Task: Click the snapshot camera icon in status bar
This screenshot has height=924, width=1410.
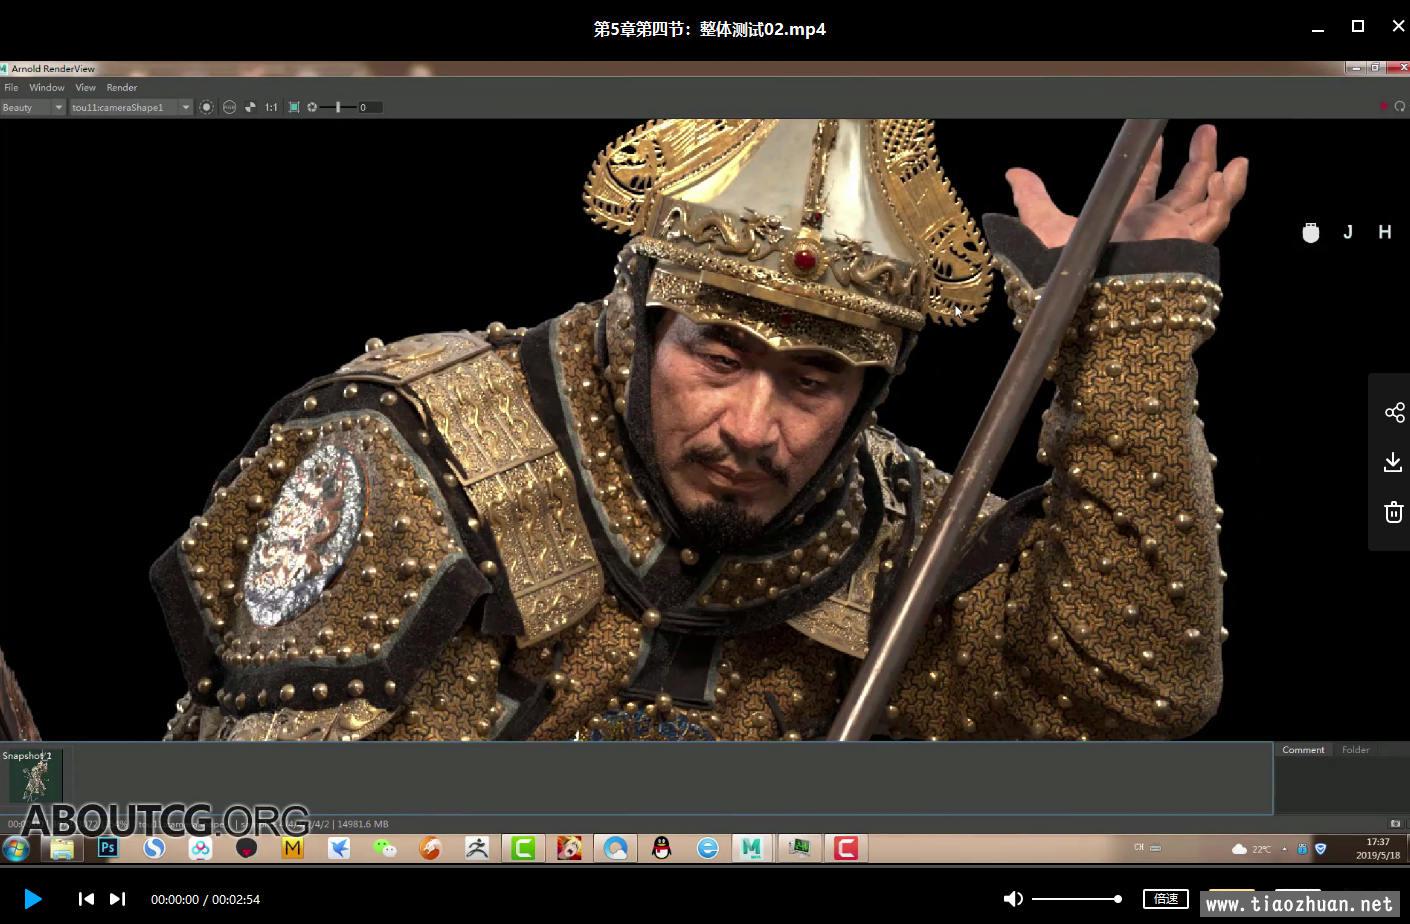Action: click(x=1395, y=824)
